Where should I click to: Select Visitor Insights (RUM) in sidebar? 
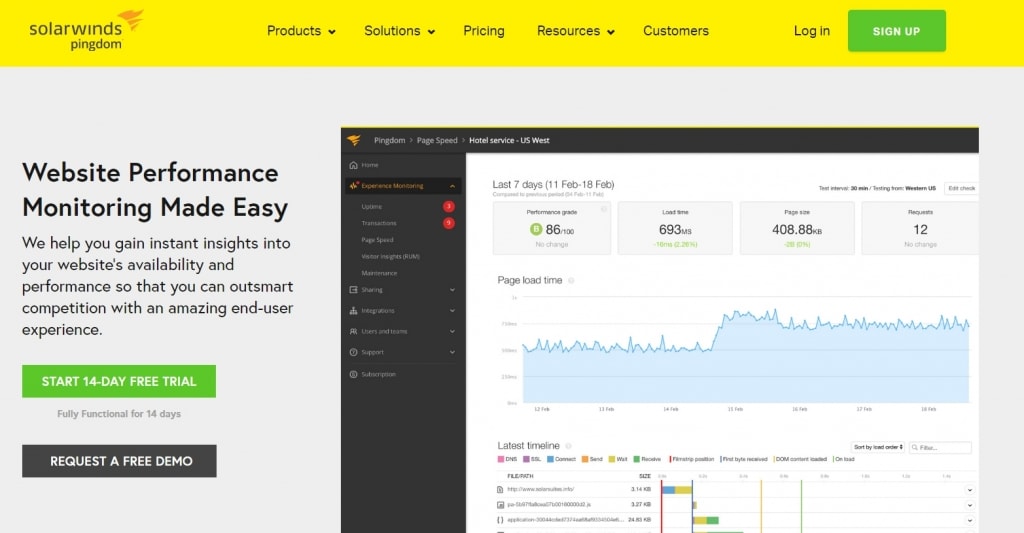[391, 257]
